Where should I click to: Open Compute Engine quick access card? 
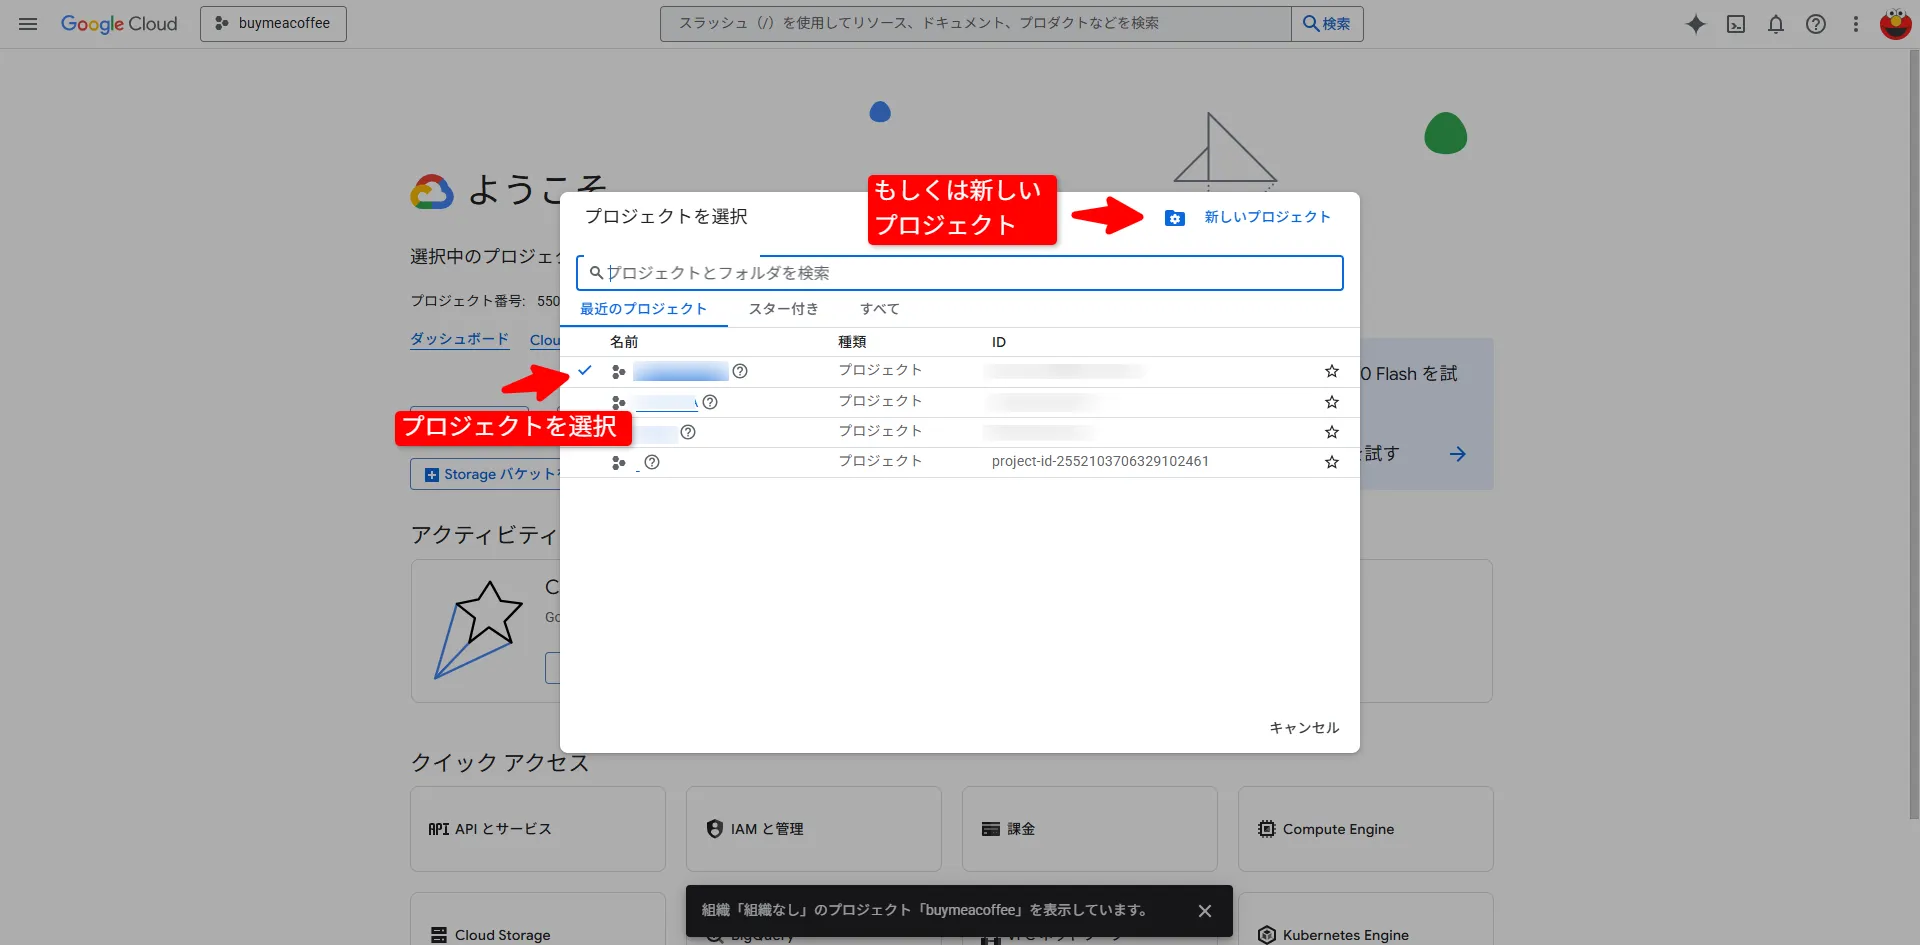pyautogui.click(x=1366, y=829)
